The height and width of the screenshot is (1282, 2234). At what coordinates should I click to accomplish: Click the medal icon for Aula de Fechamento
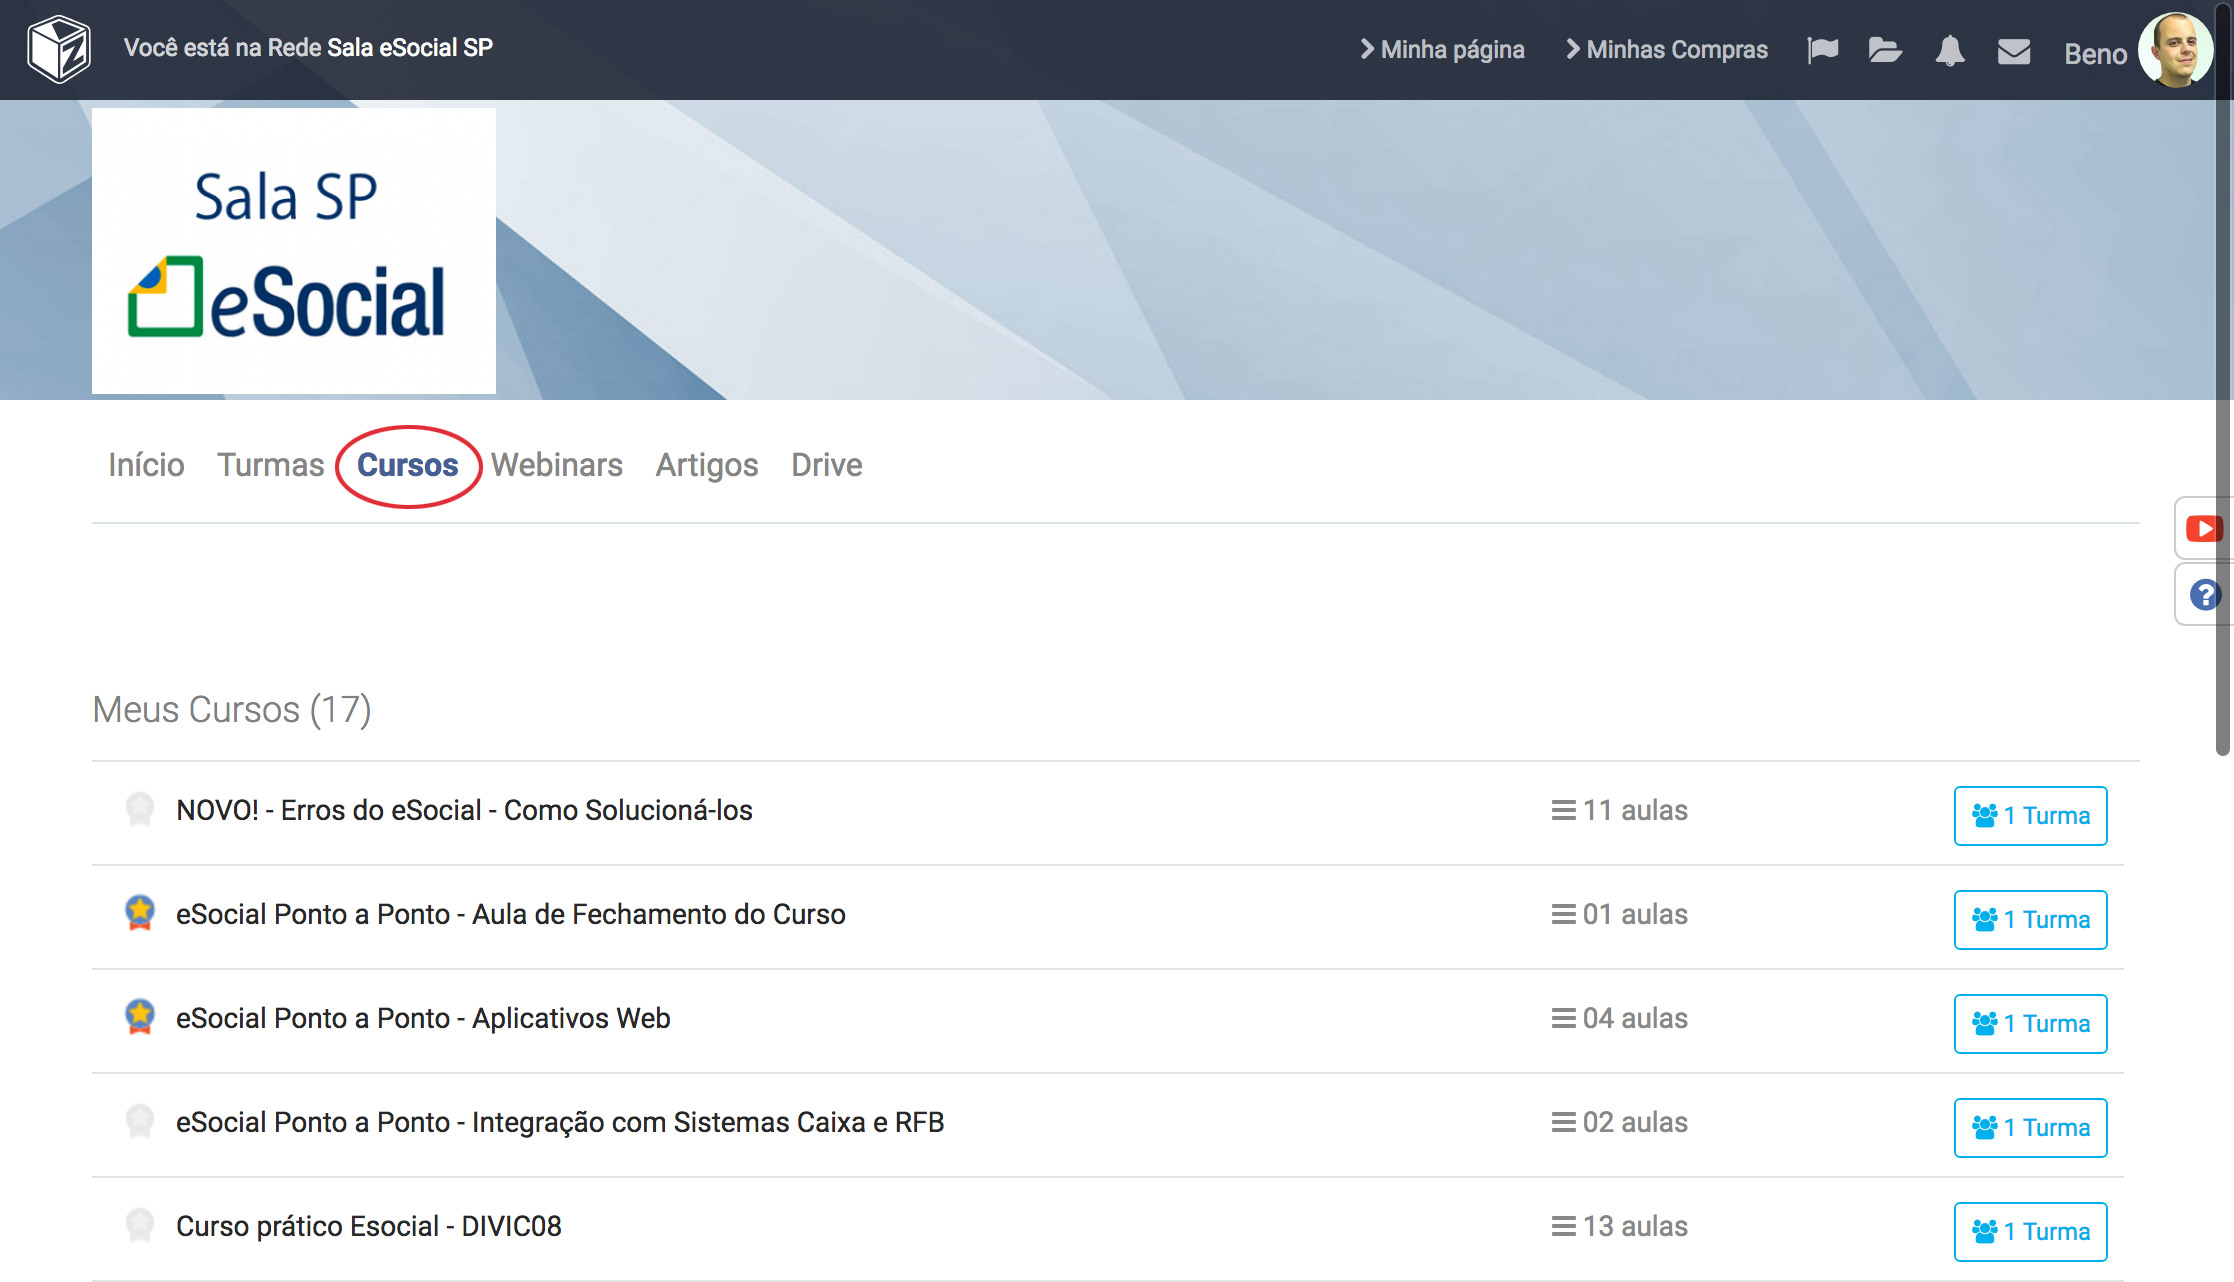(140, 913)
